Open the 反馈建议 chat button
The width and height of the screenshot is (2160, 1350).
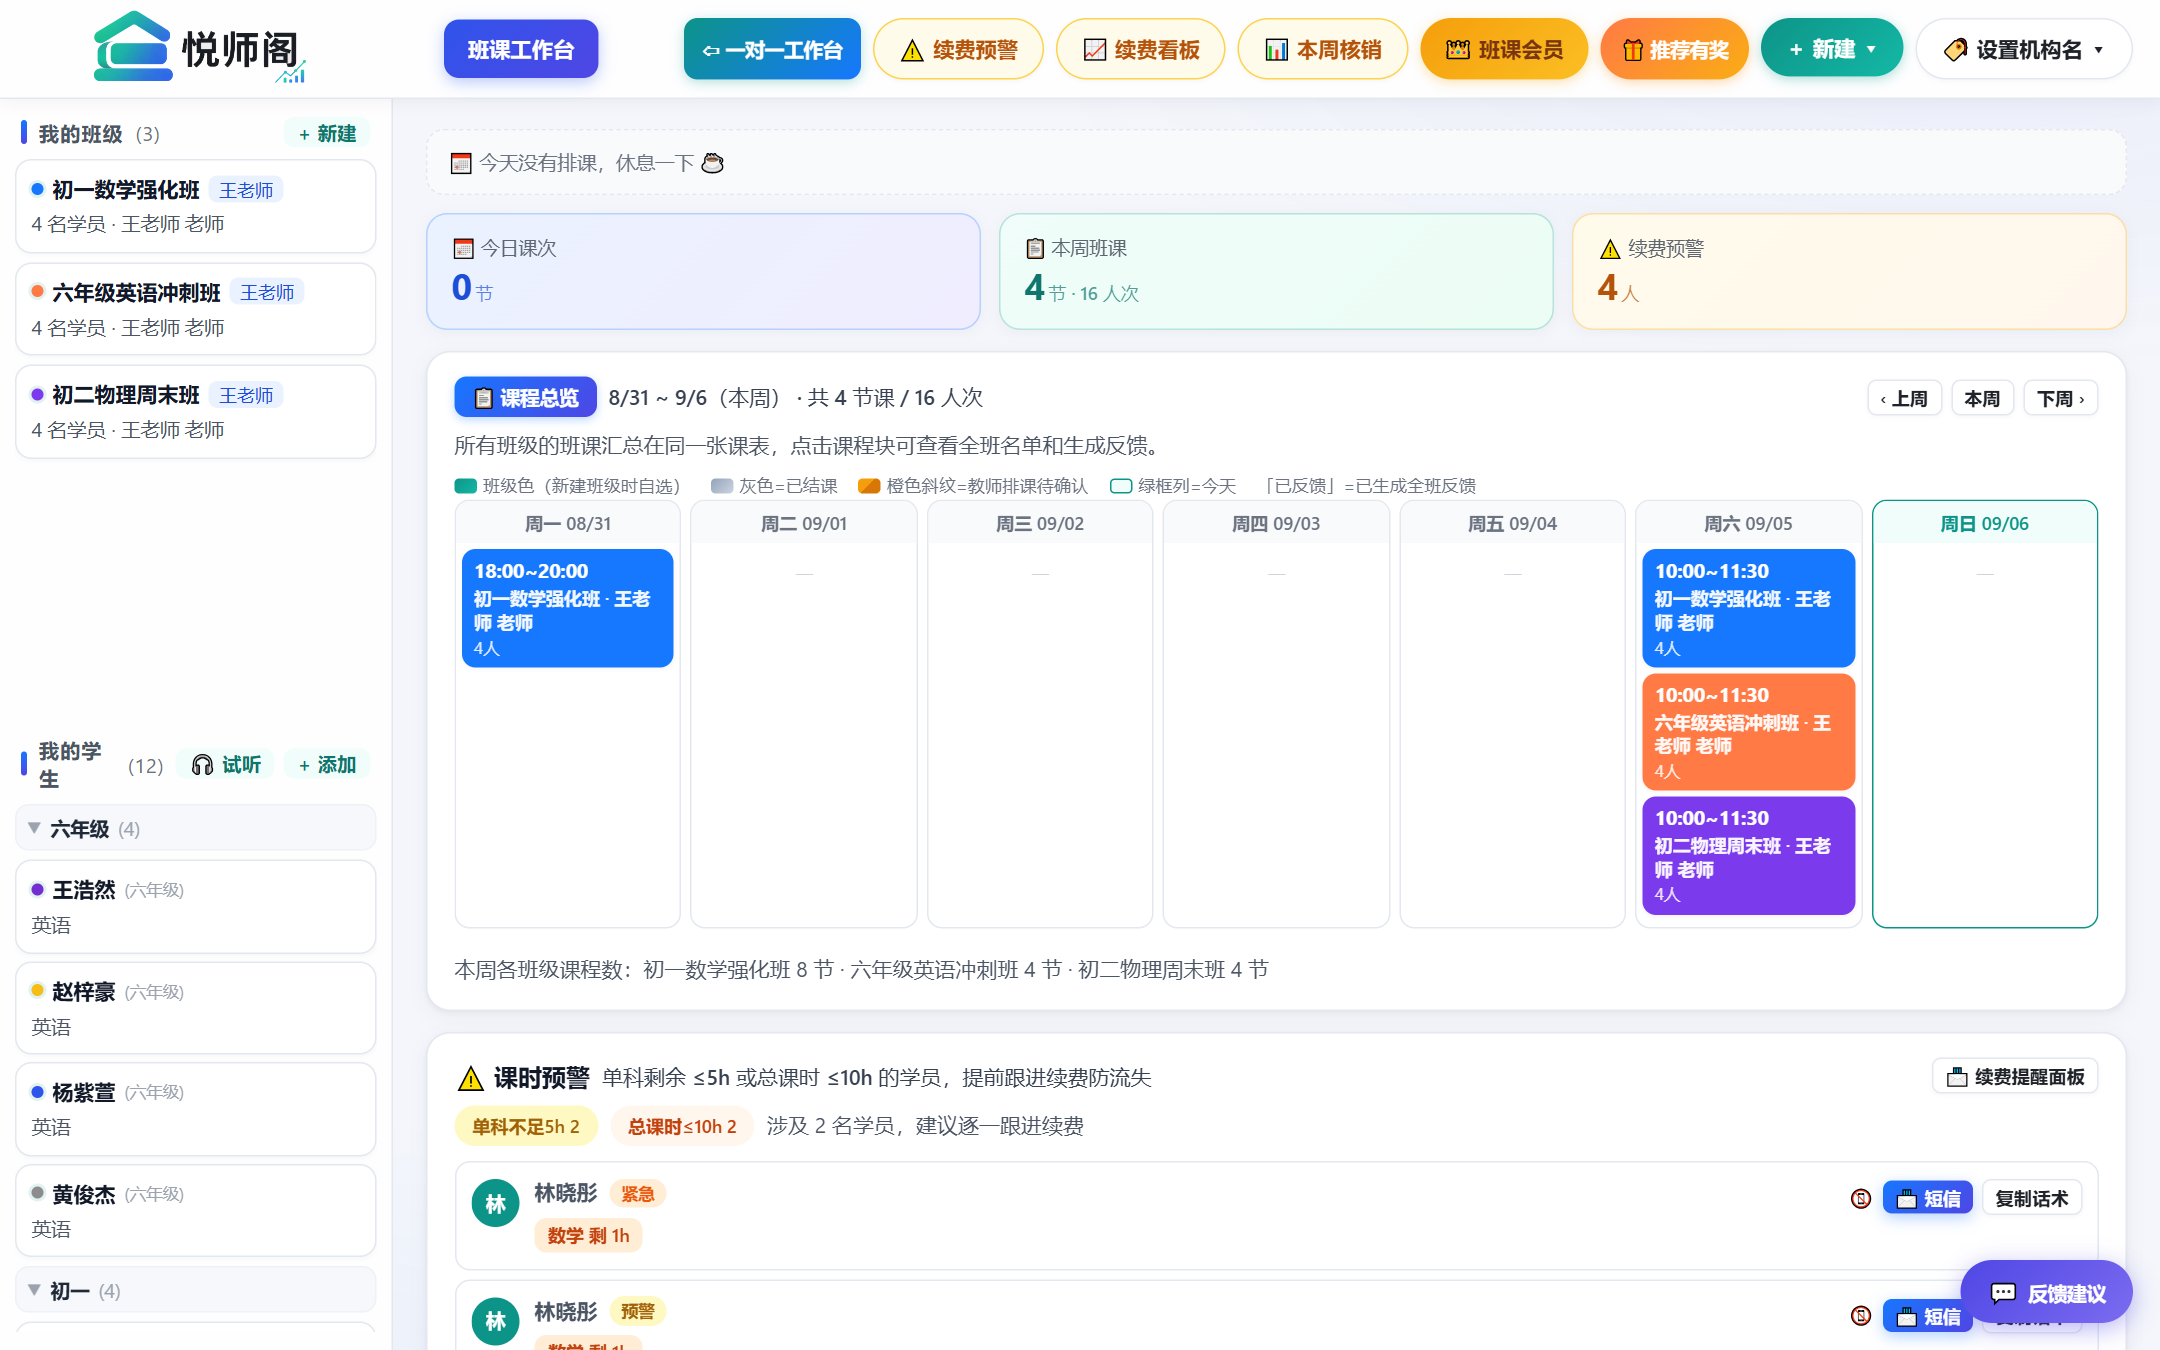pos(2046,1292)
